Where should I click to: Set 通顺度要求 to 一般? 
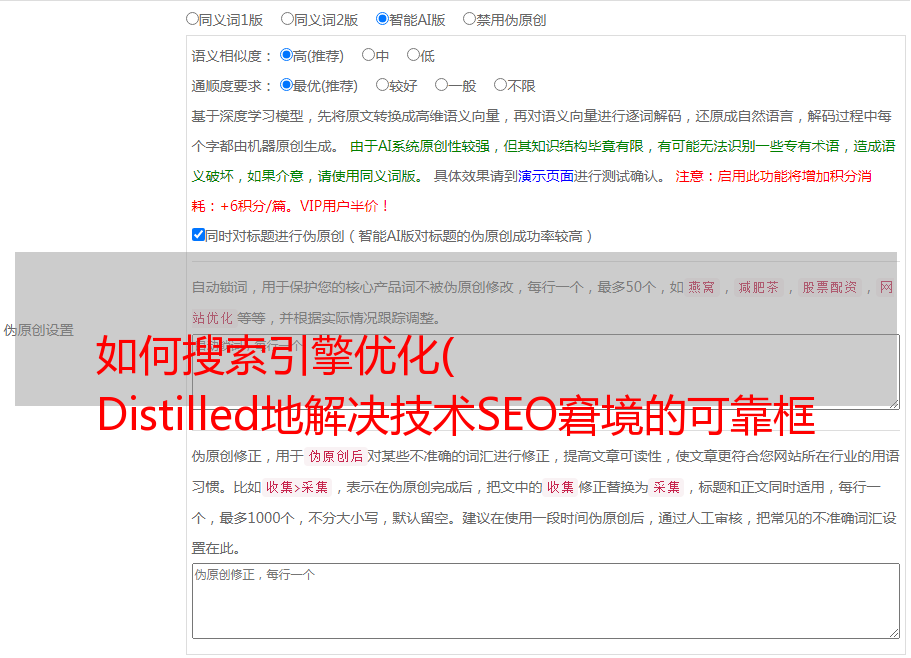[441, 86]
